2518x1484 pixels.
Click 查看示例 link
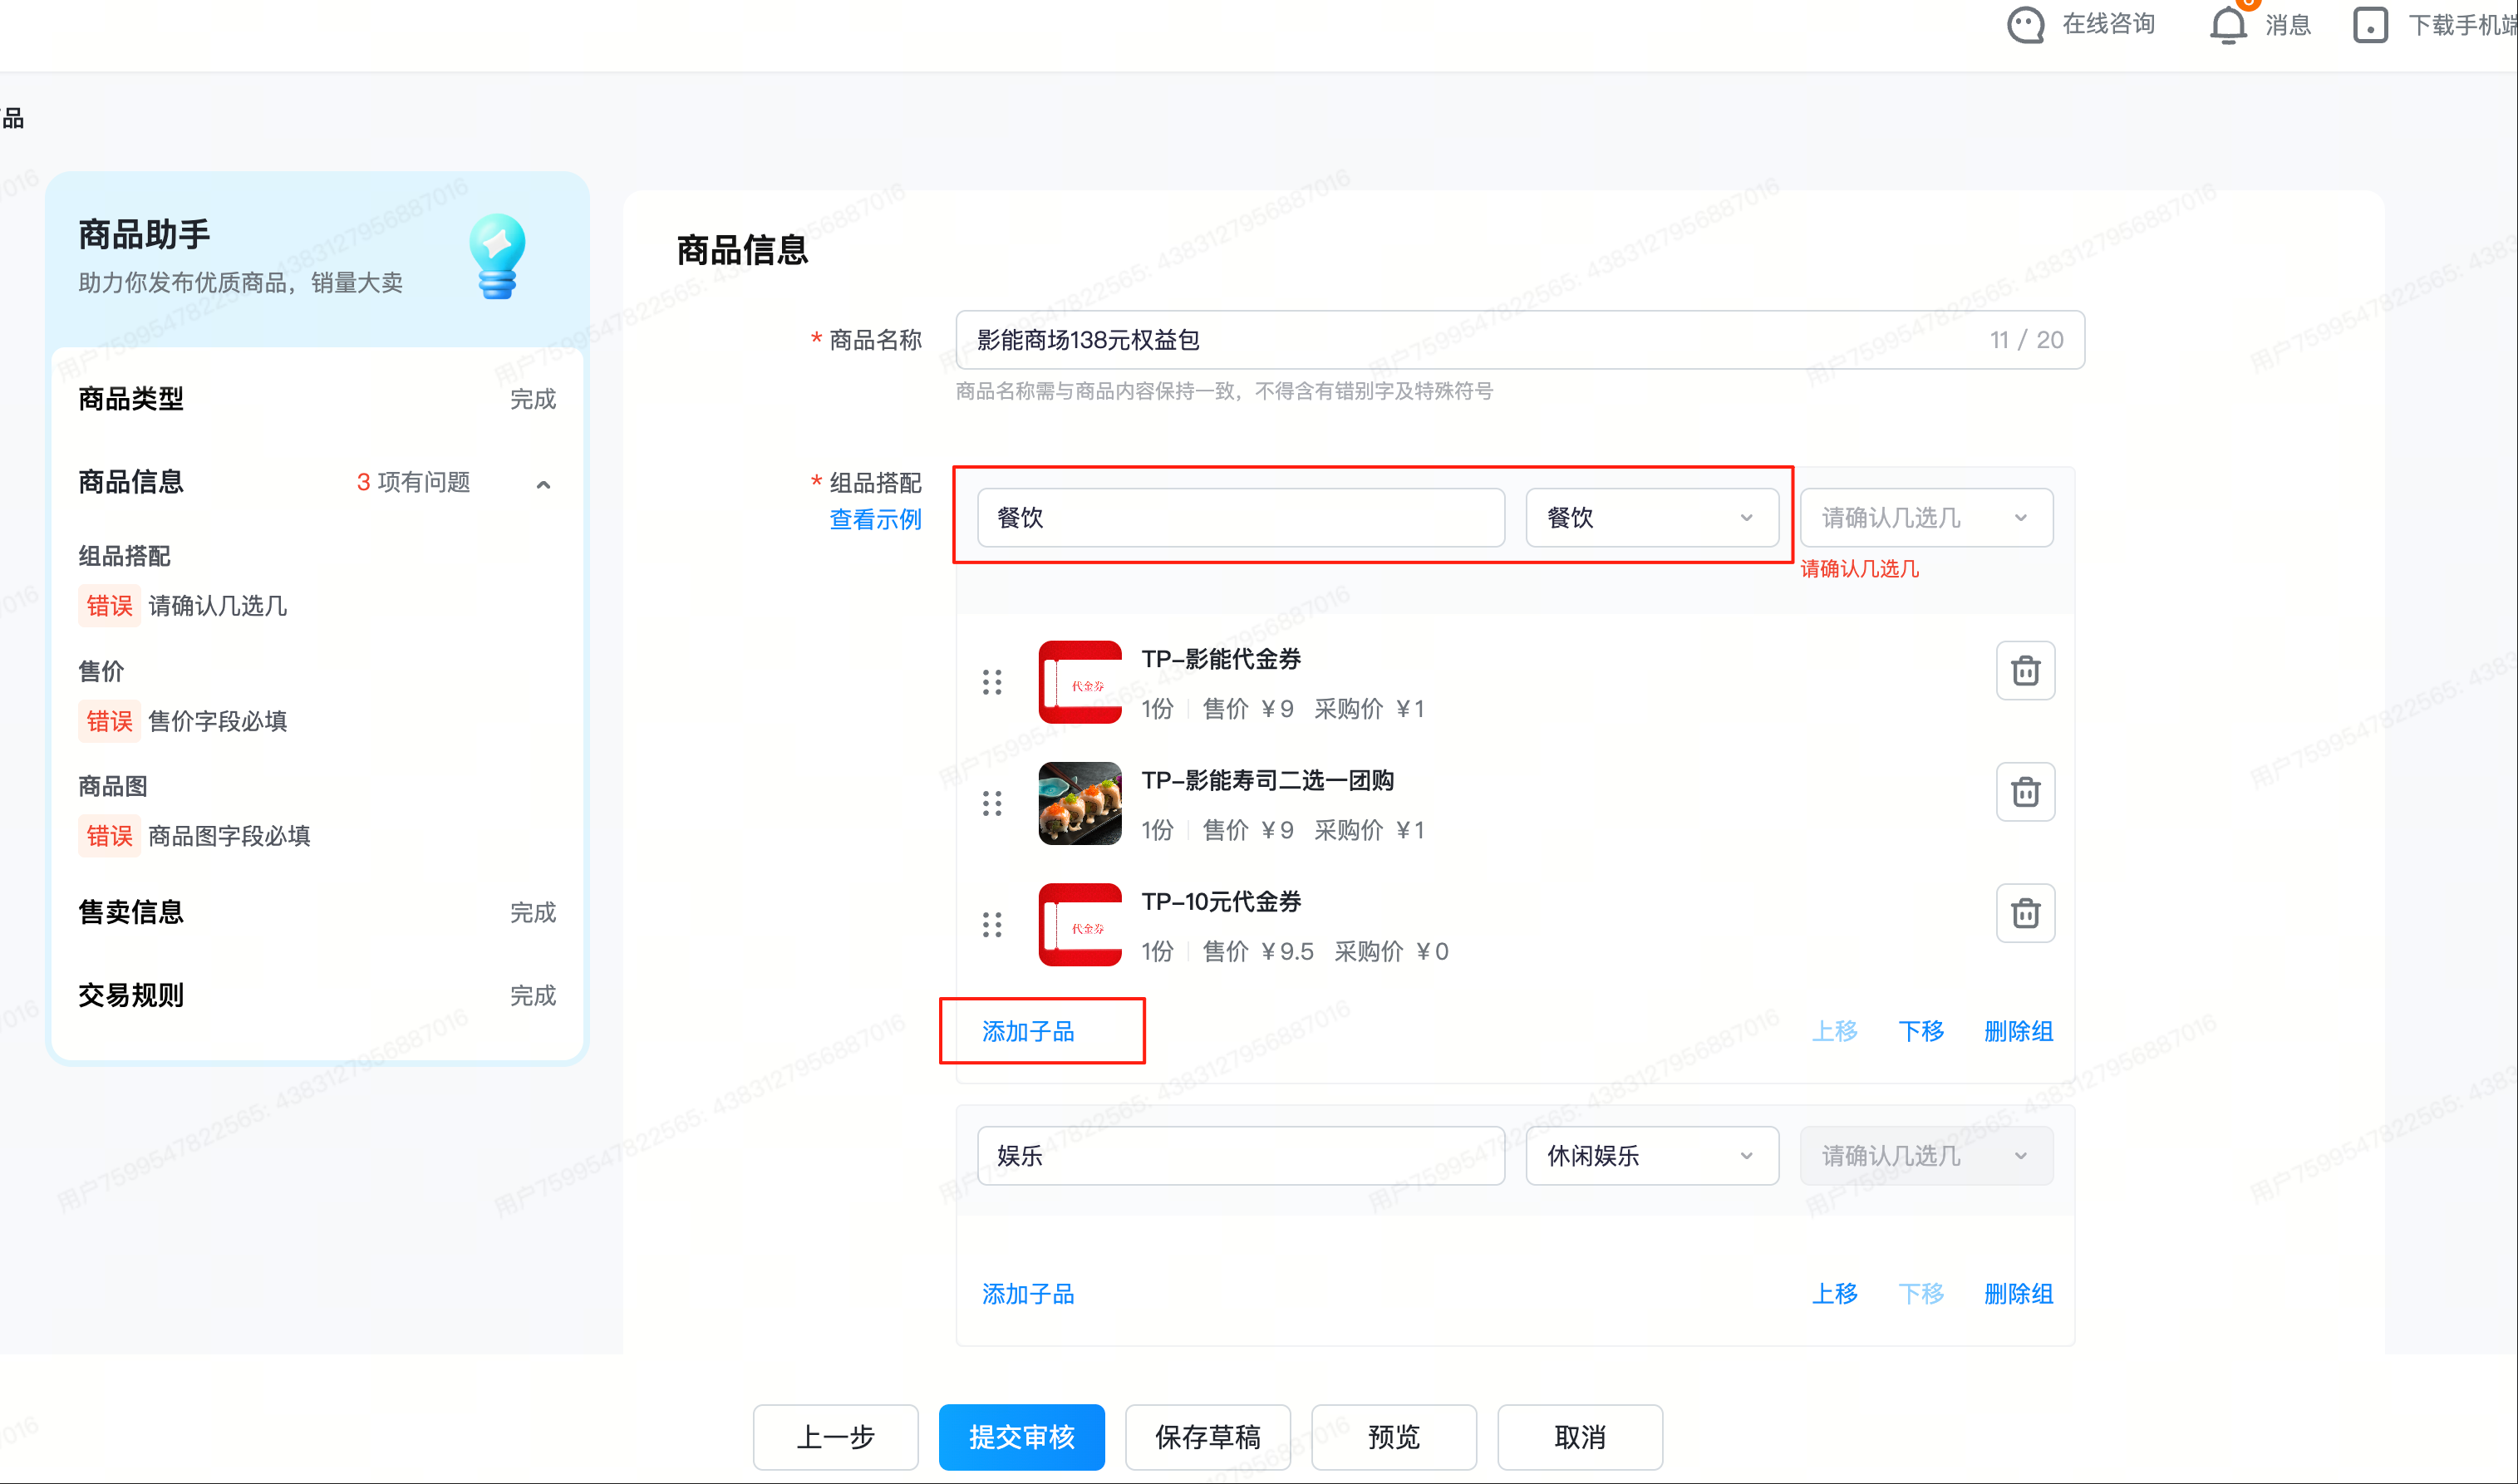point(874,519)
